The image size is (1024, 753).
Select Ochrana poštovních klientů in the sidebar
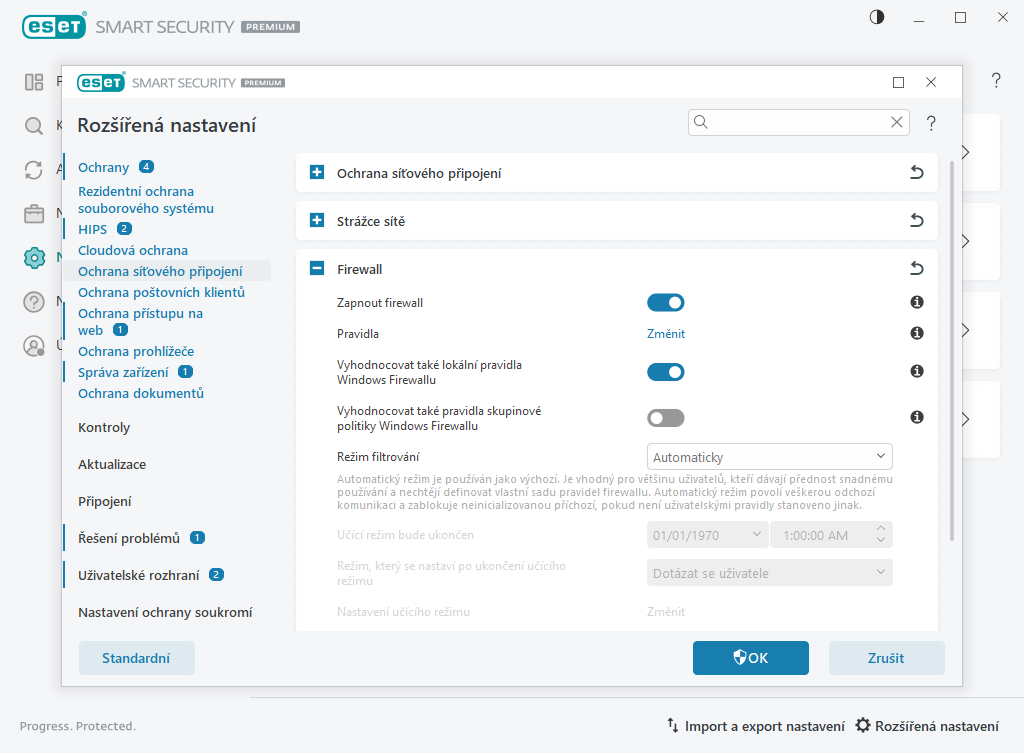pyautogui.click(x=161, y=292)
